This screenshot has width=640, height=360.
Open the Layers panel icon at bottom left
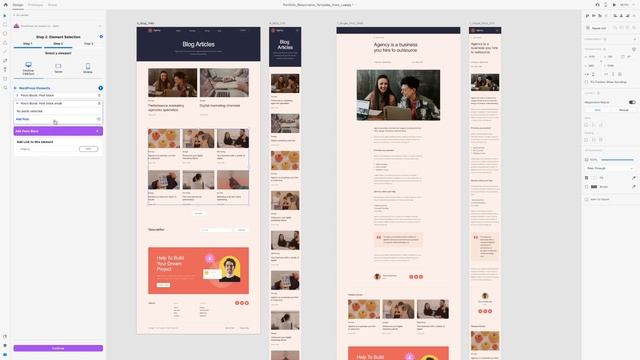pyautogui.click(x=5, y=346)
